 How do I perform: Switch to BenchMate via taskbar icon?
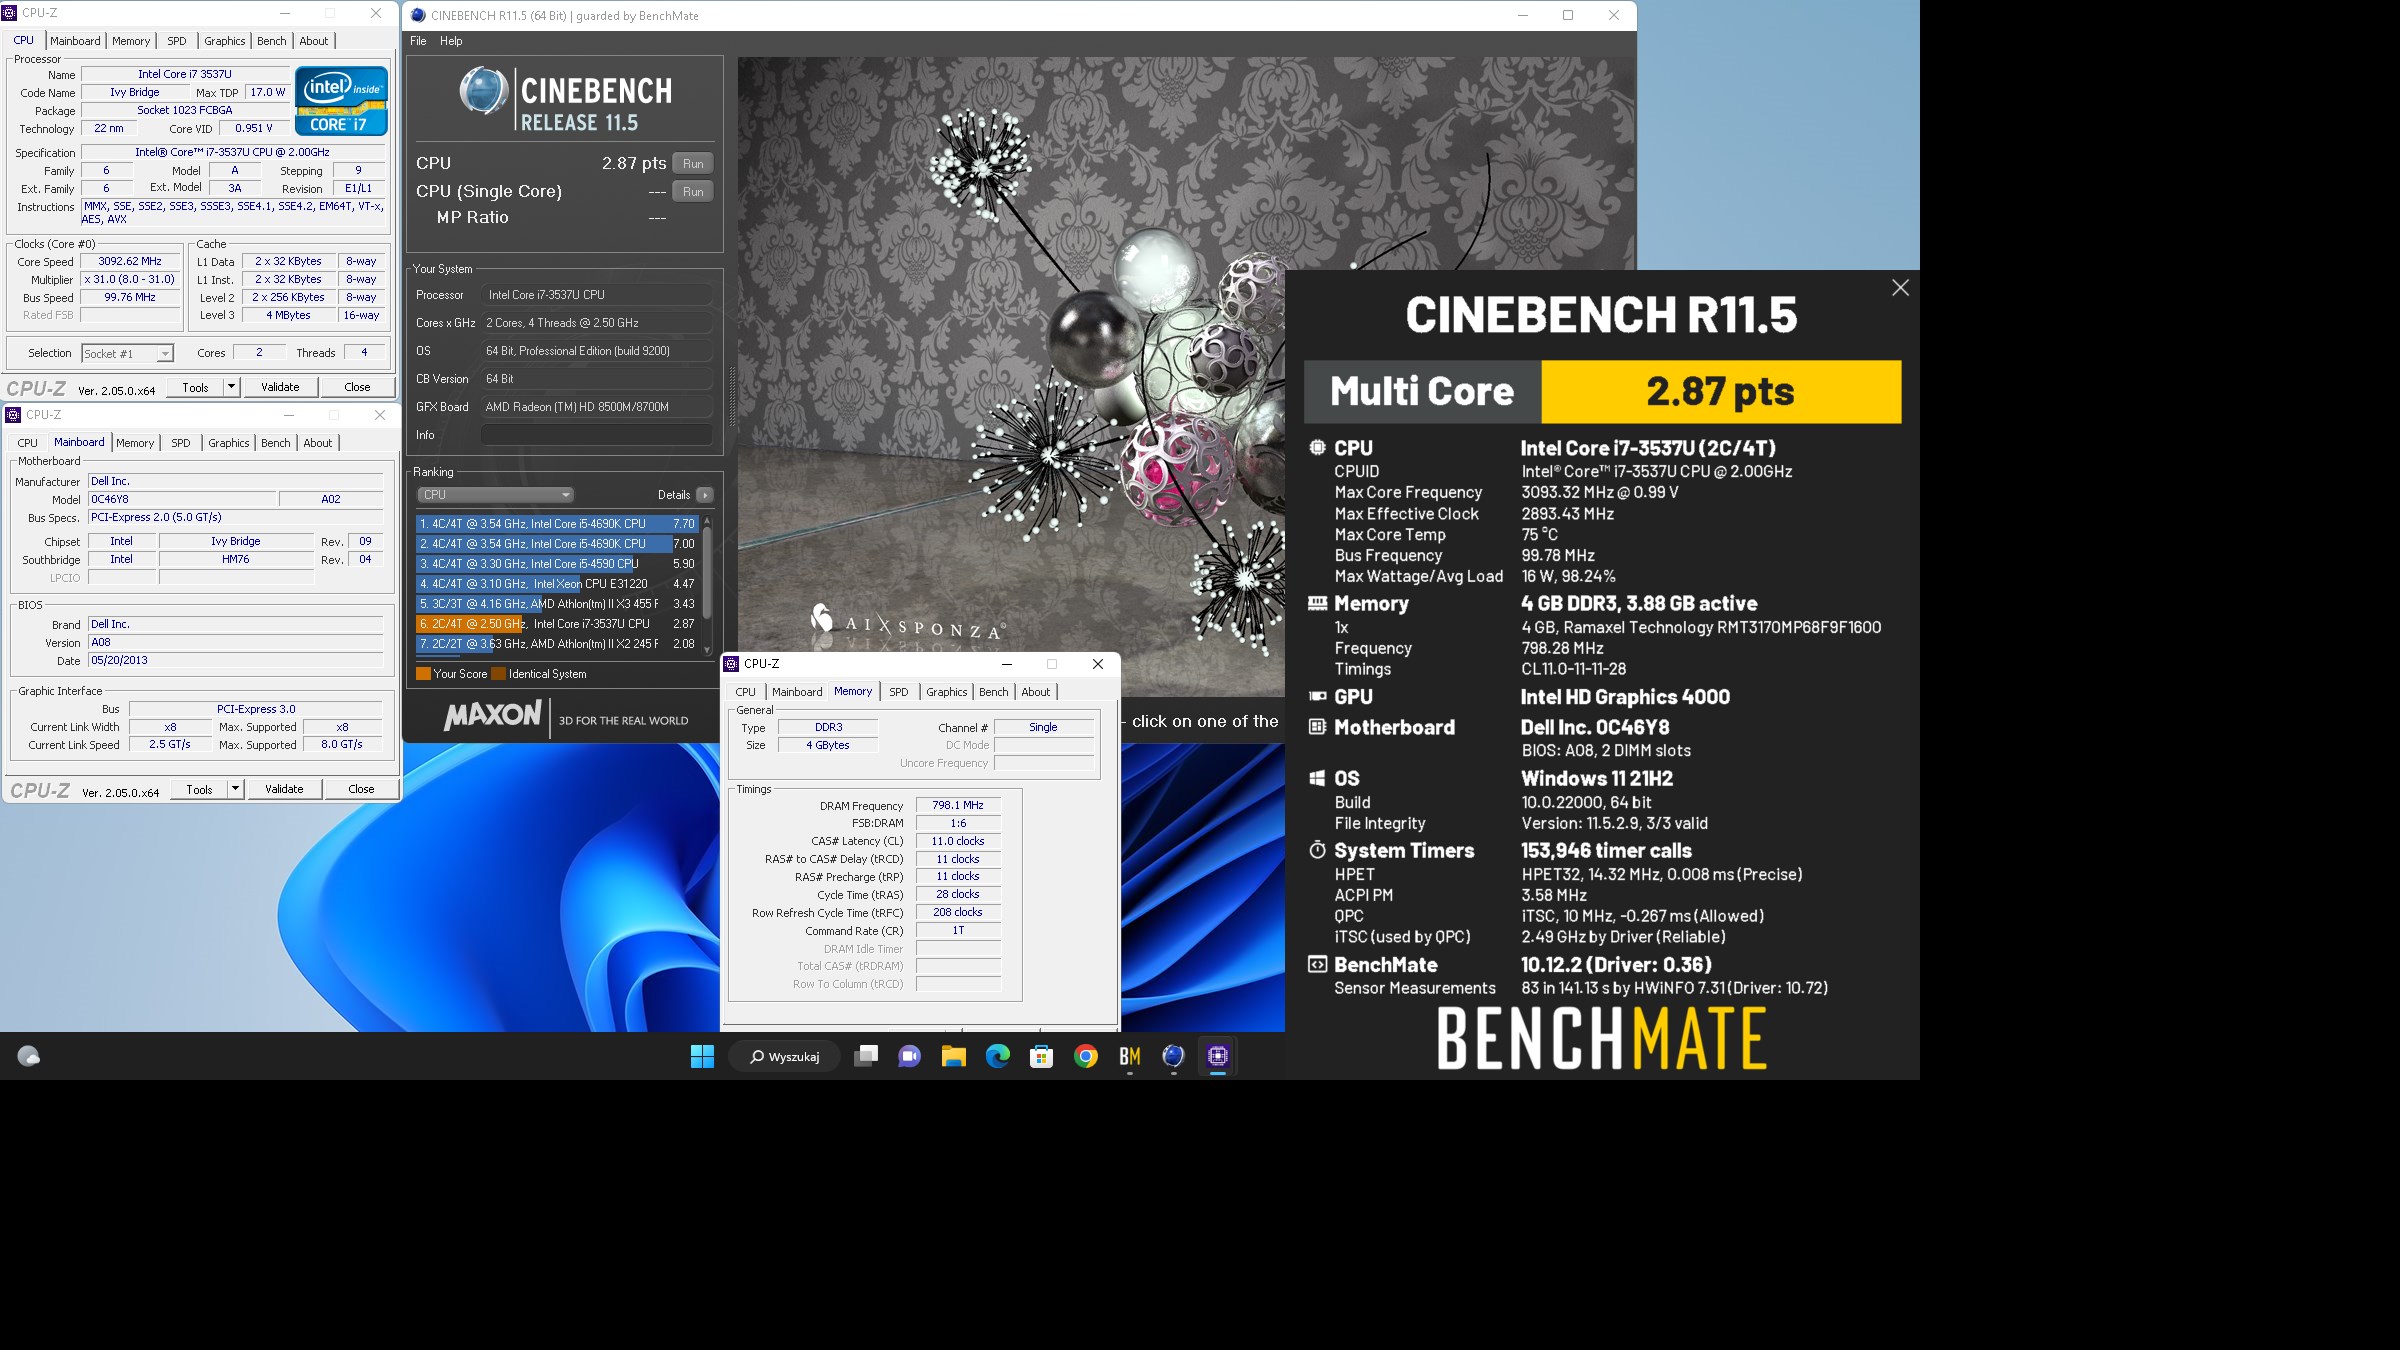coord(1129,1056)
